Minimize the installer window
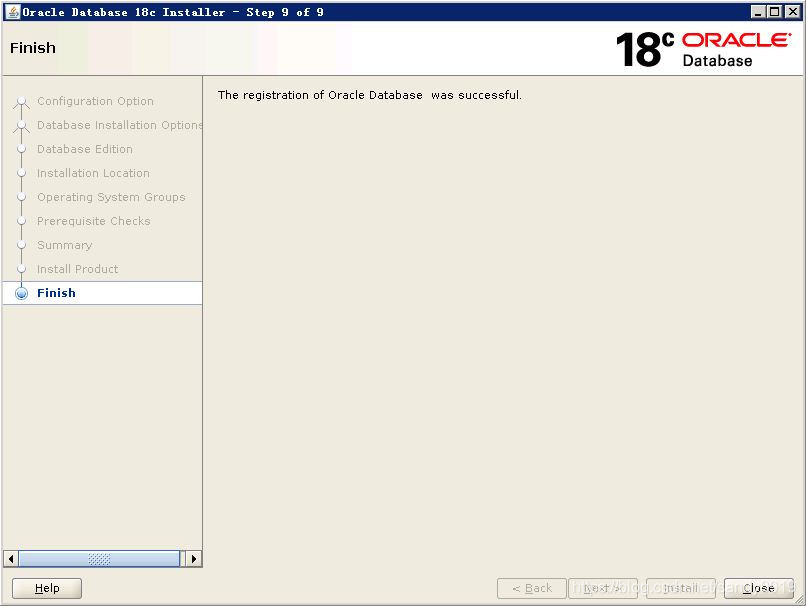Screen dimensions: 806x606 758,12
